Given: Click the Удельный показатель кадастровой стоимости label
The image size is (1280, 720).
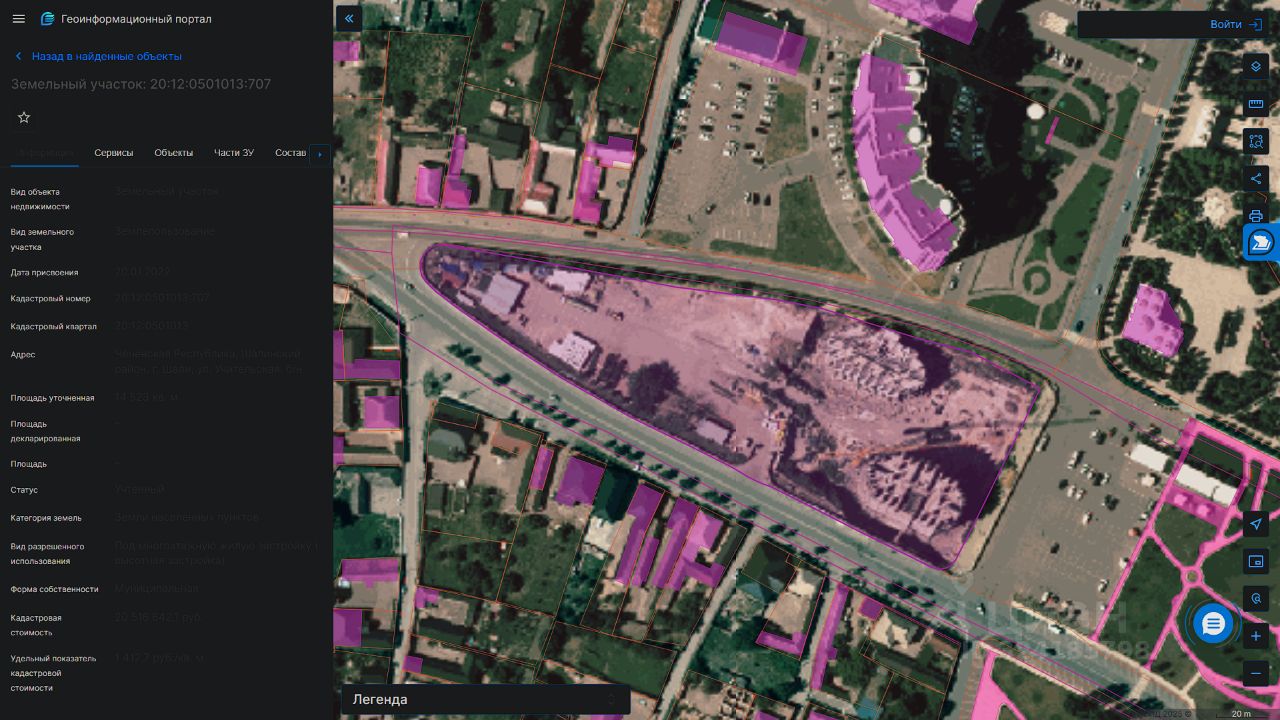Looking at the screenshot, I should point(54,673).
